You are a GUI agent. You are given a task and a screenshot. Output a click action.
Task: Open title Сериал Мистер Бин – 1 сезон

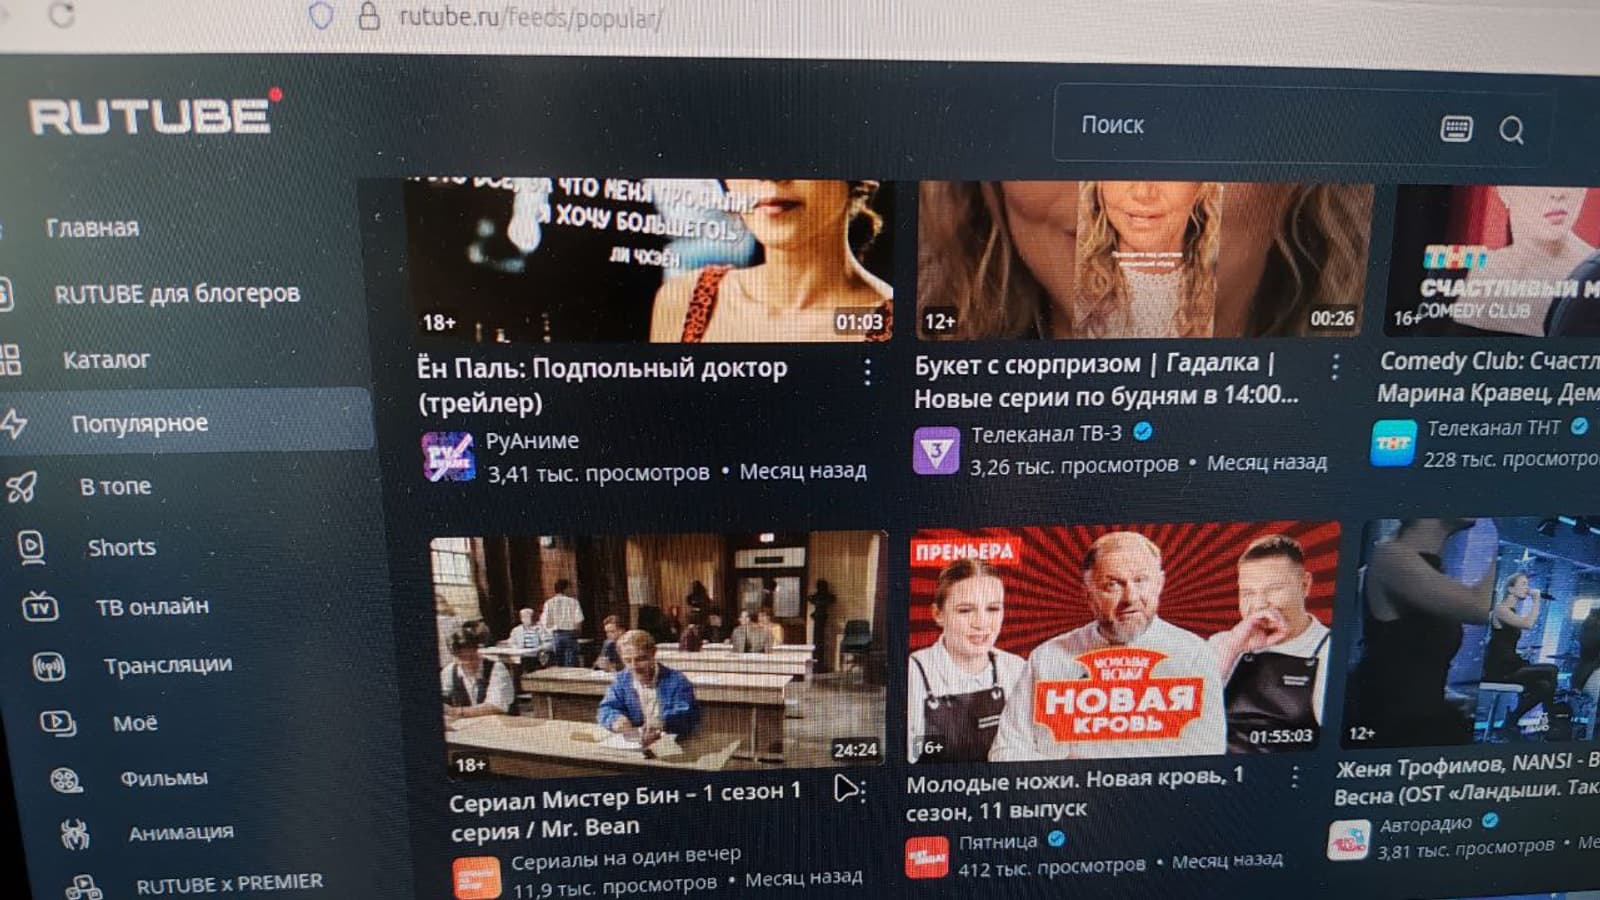point(626,811)
